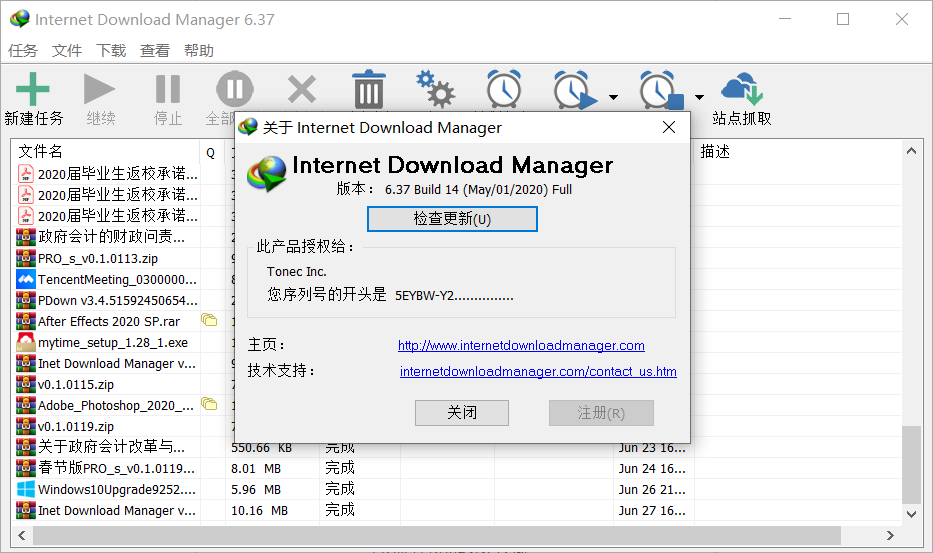Open the 帮助 menu

pyautogui.click(x=199, y=51)
